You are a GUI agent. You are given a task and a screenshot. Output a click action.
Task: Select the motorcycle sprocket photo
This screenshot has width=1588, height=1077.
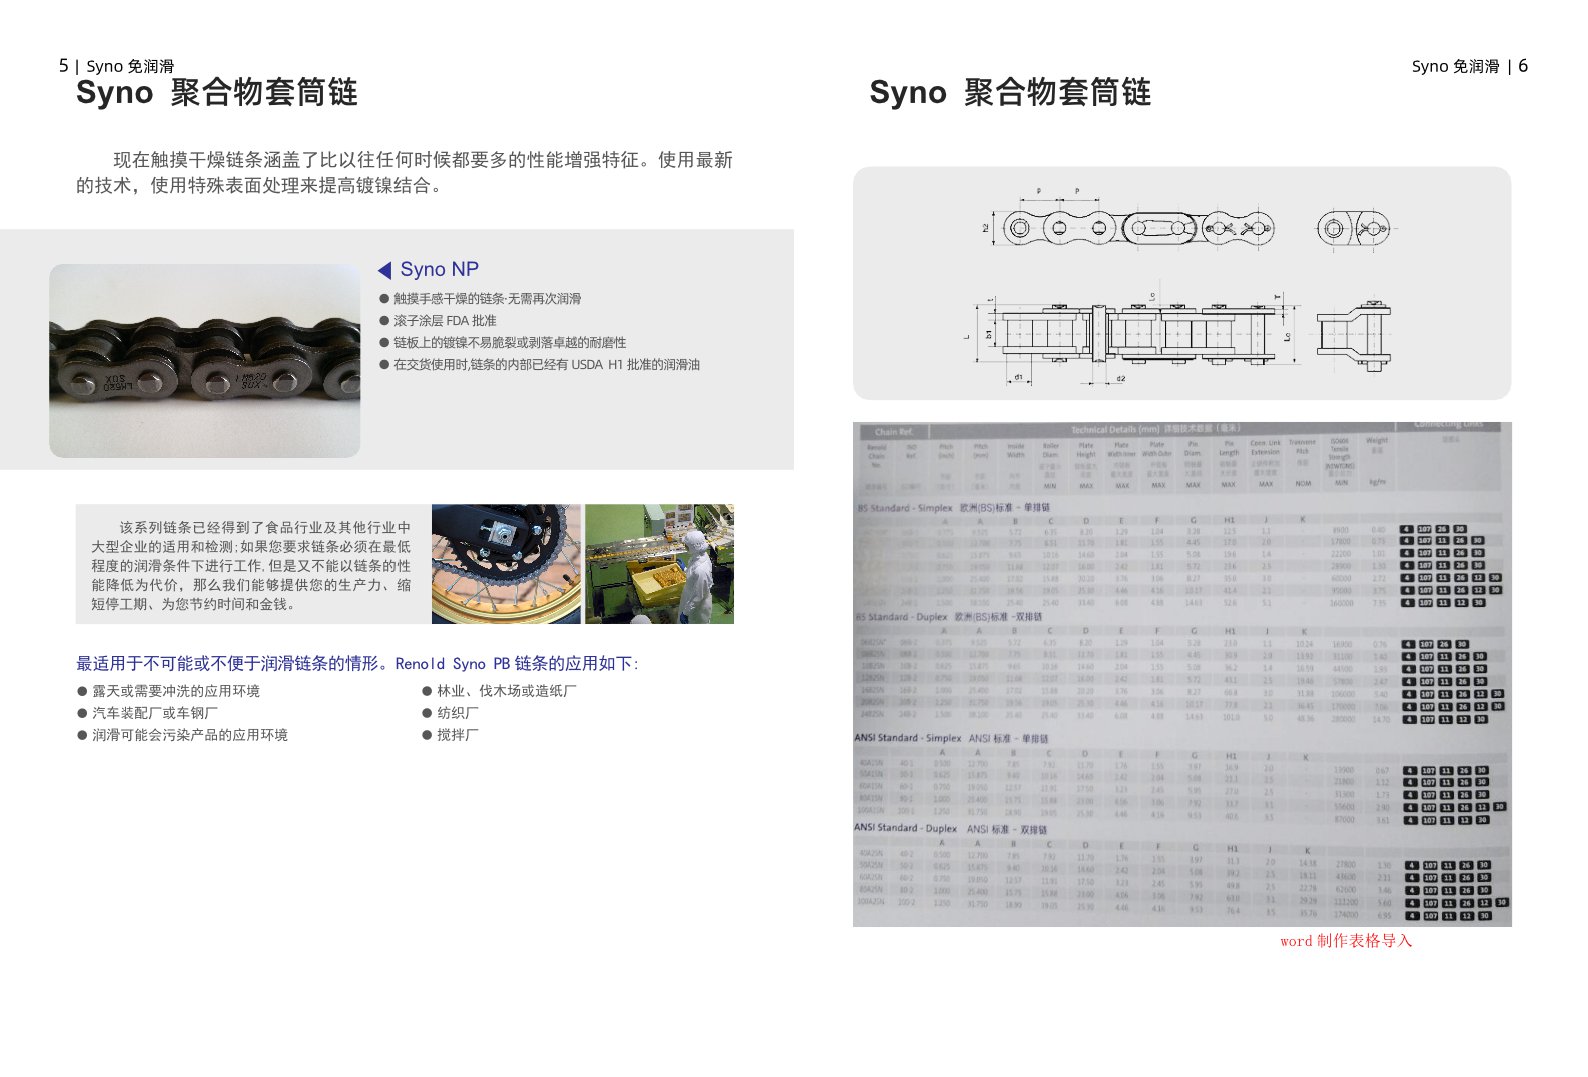506,564
